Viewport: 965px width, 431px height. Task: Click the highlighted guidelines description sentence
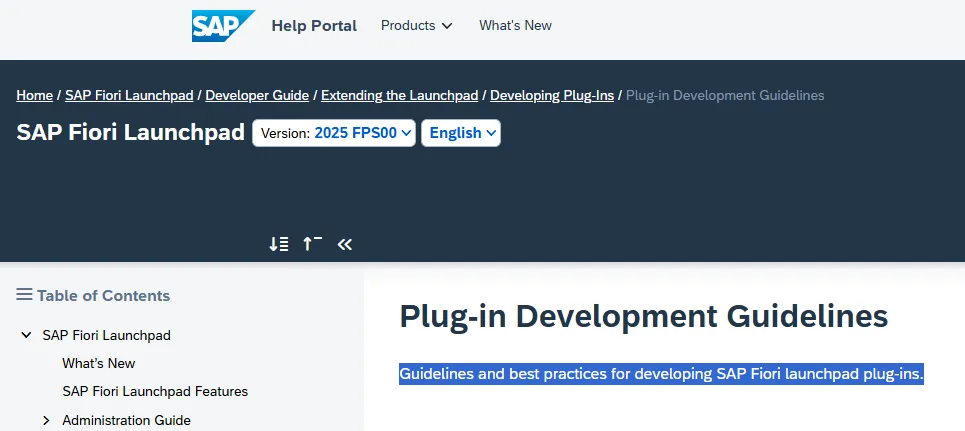pos(662,374)
